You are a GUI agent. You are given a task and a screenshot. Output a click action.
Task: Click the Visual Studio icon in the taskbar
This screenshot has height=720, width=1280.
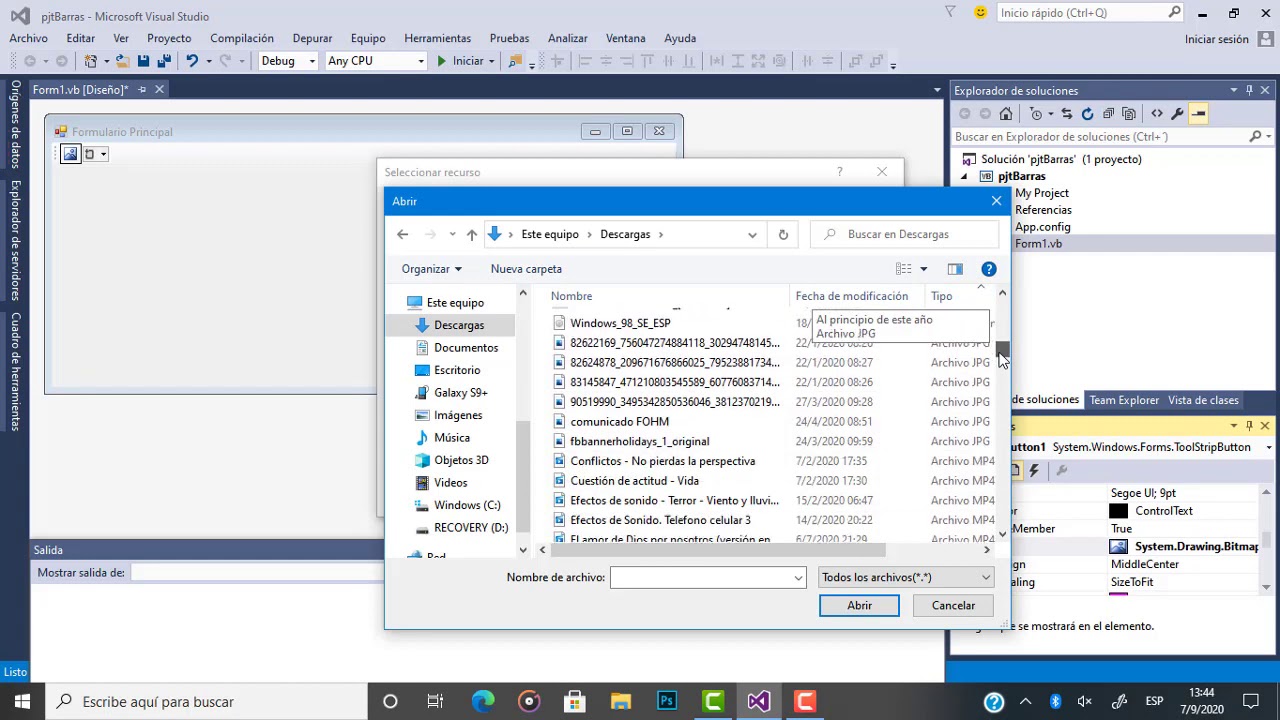click(758, 701)
